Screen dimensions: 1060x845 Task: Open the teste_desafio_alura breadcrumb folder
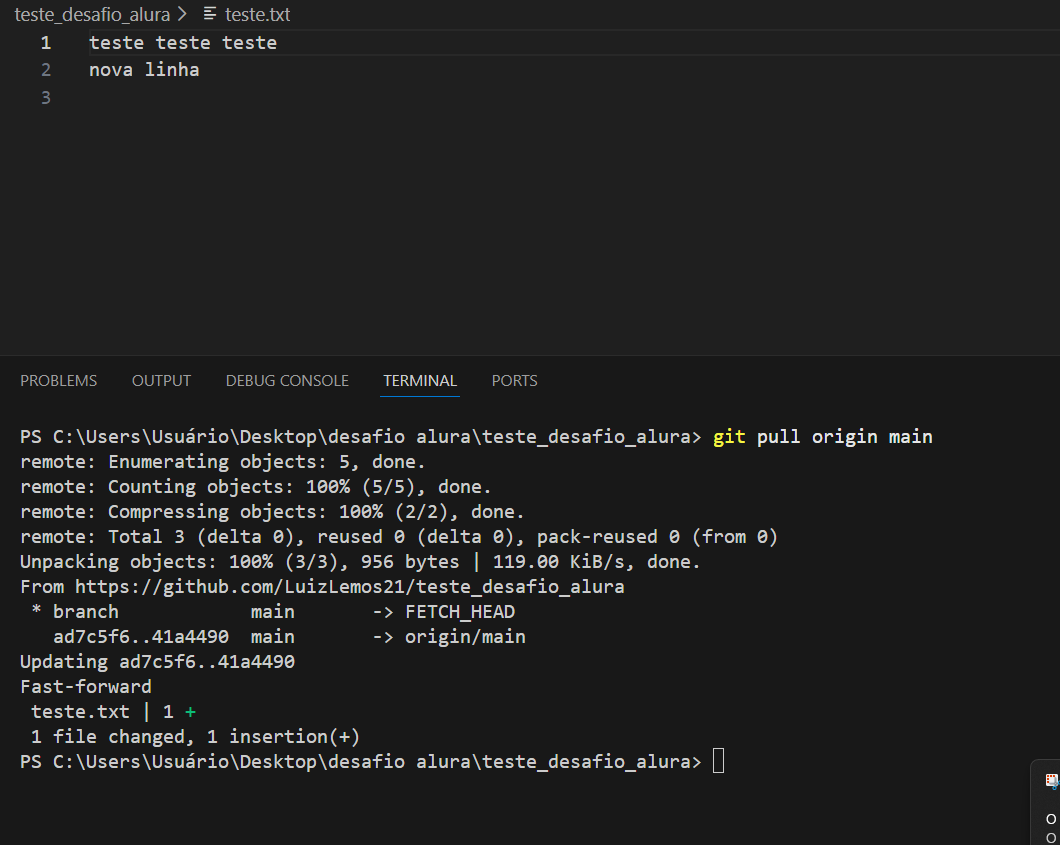92,14
